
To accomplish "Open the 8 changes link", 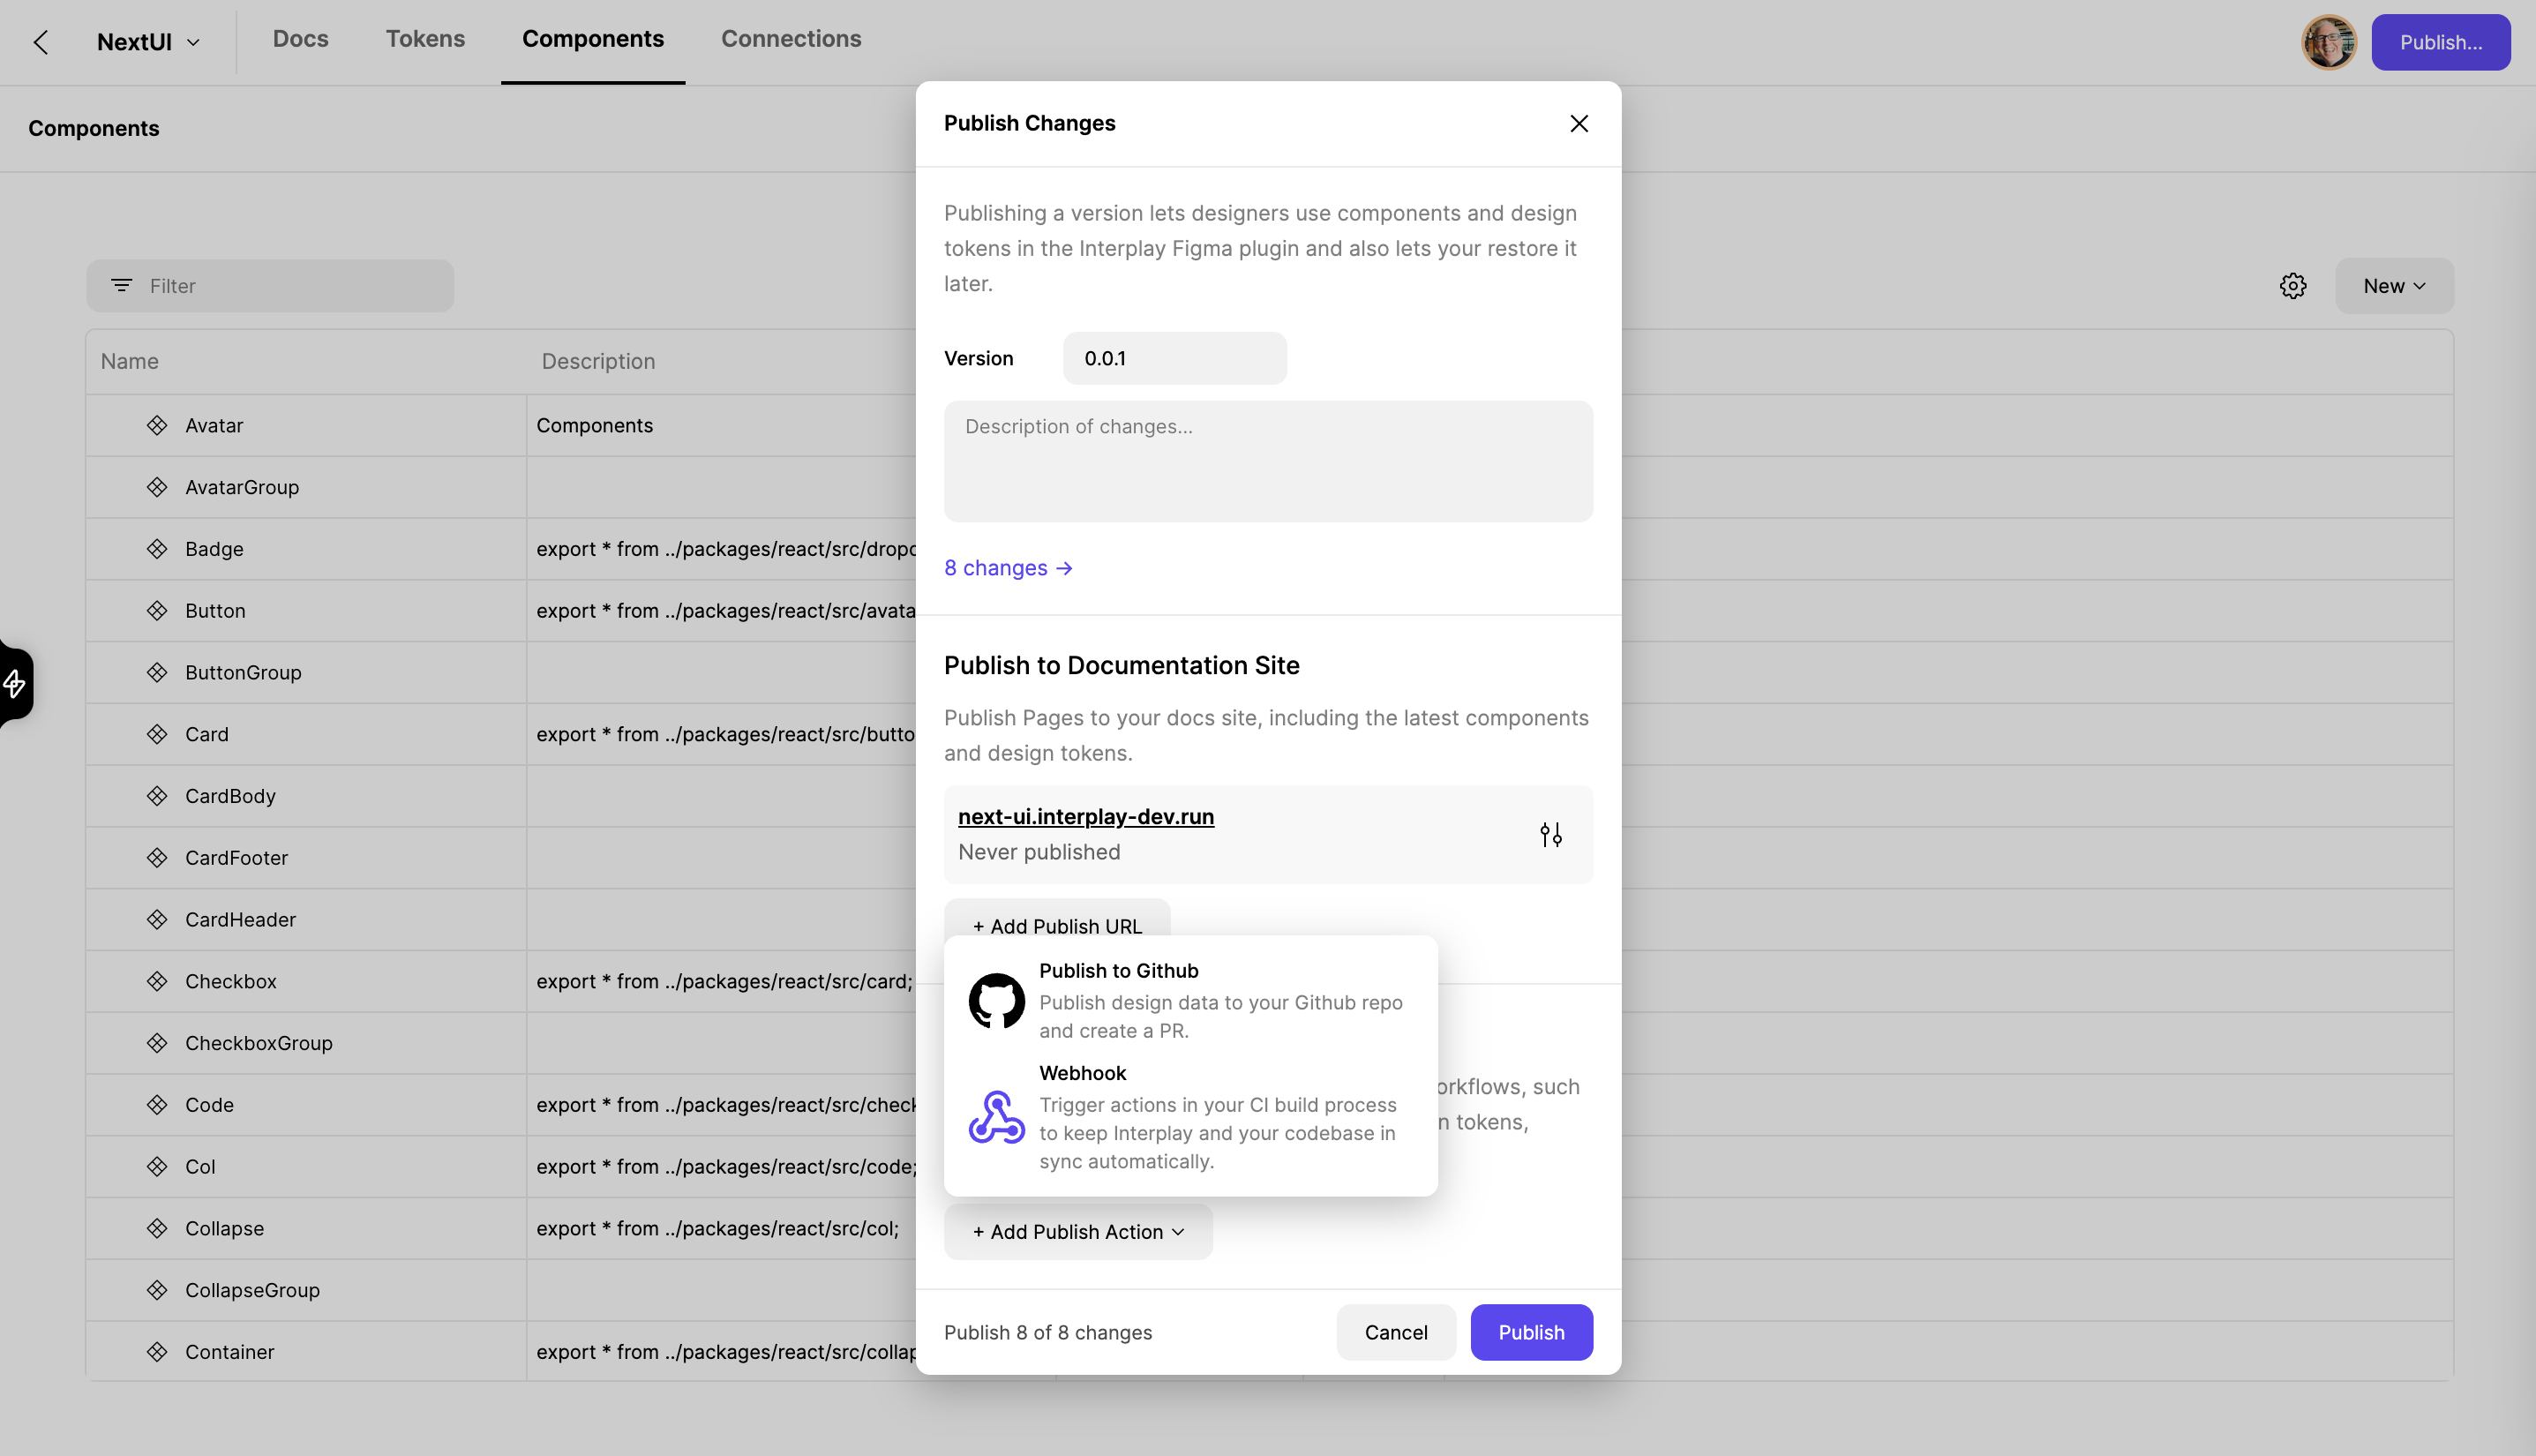I will [1008, 568].
